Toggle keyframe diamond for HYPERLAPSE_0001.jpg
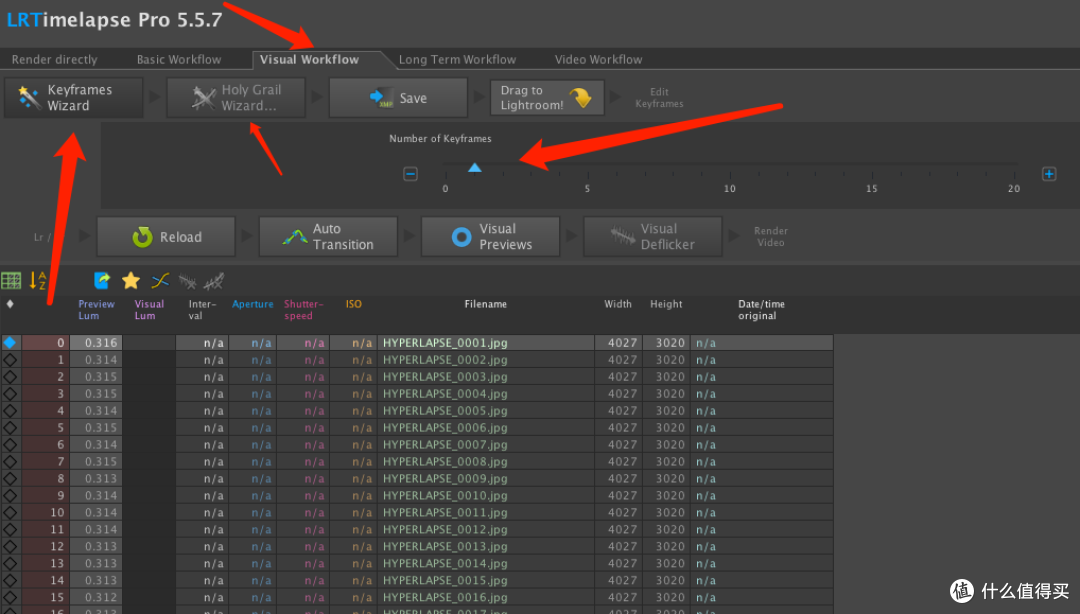 tap(10, 342)
